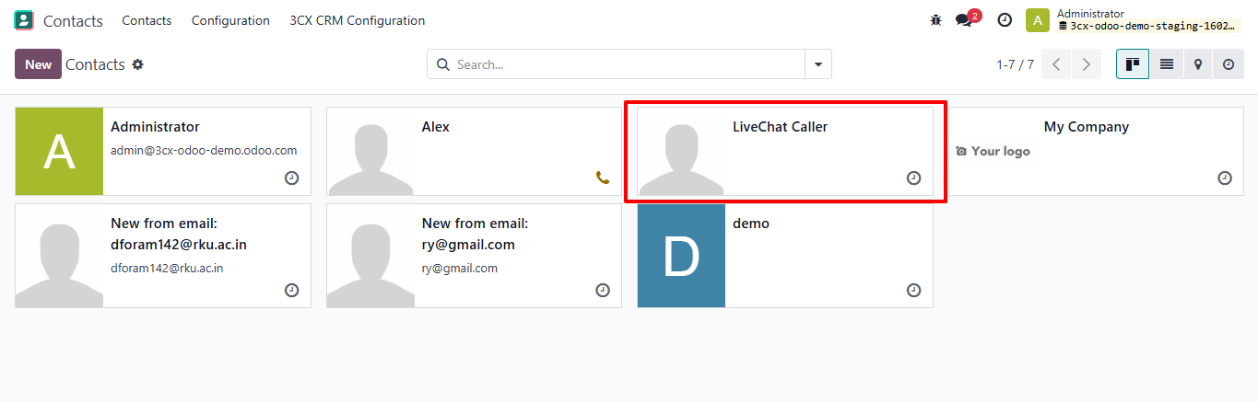This screenshot has width=1258, height=402.
Task: Open the gear actions menu beside Contacts
Action: 138,64
